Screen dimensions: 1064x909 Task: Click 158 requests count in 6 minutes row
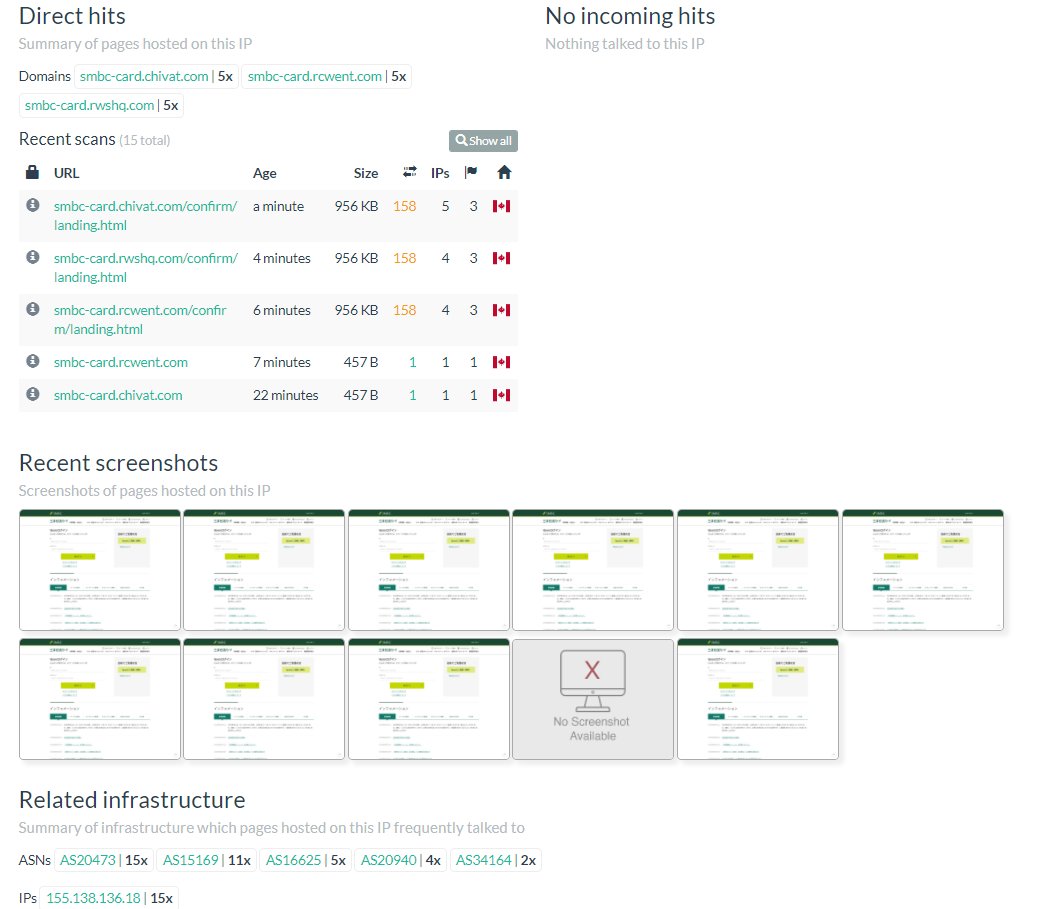point(404,310)
